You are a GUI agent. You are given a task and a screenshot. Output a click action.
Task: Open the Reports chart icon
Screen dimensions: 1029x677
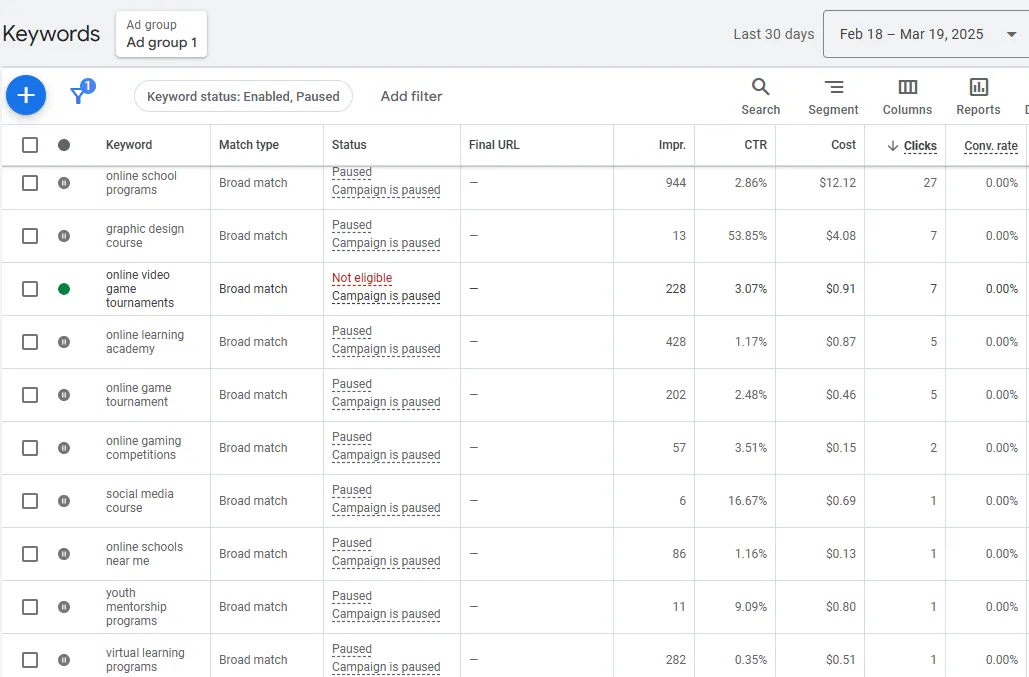[x=978, y=96]
